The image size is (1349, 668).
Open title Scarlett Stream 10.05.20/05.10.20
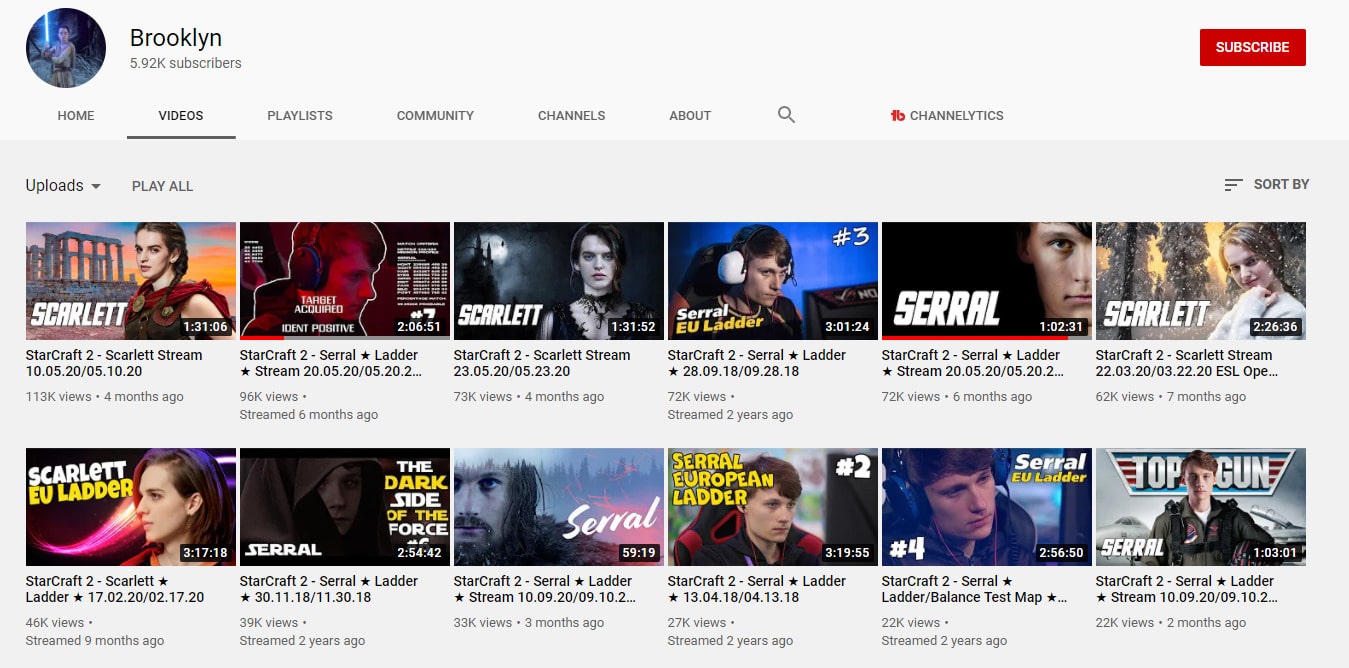[114, 363]
